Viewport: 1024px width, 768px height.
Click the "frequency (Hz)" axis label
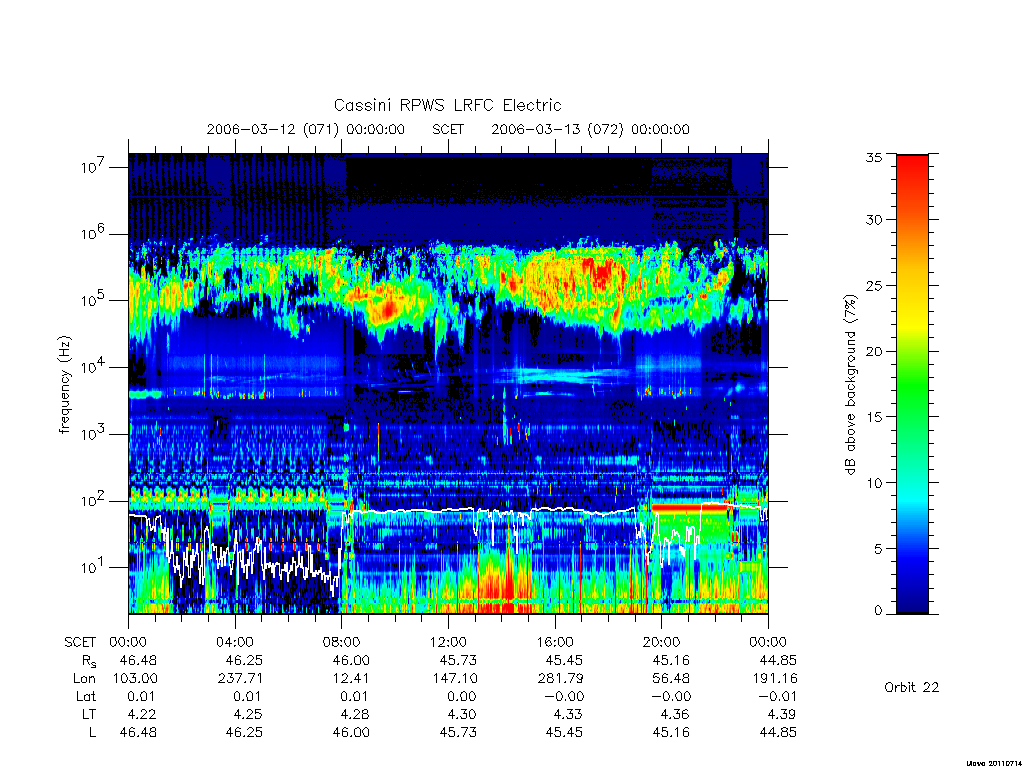click(64, 385)
